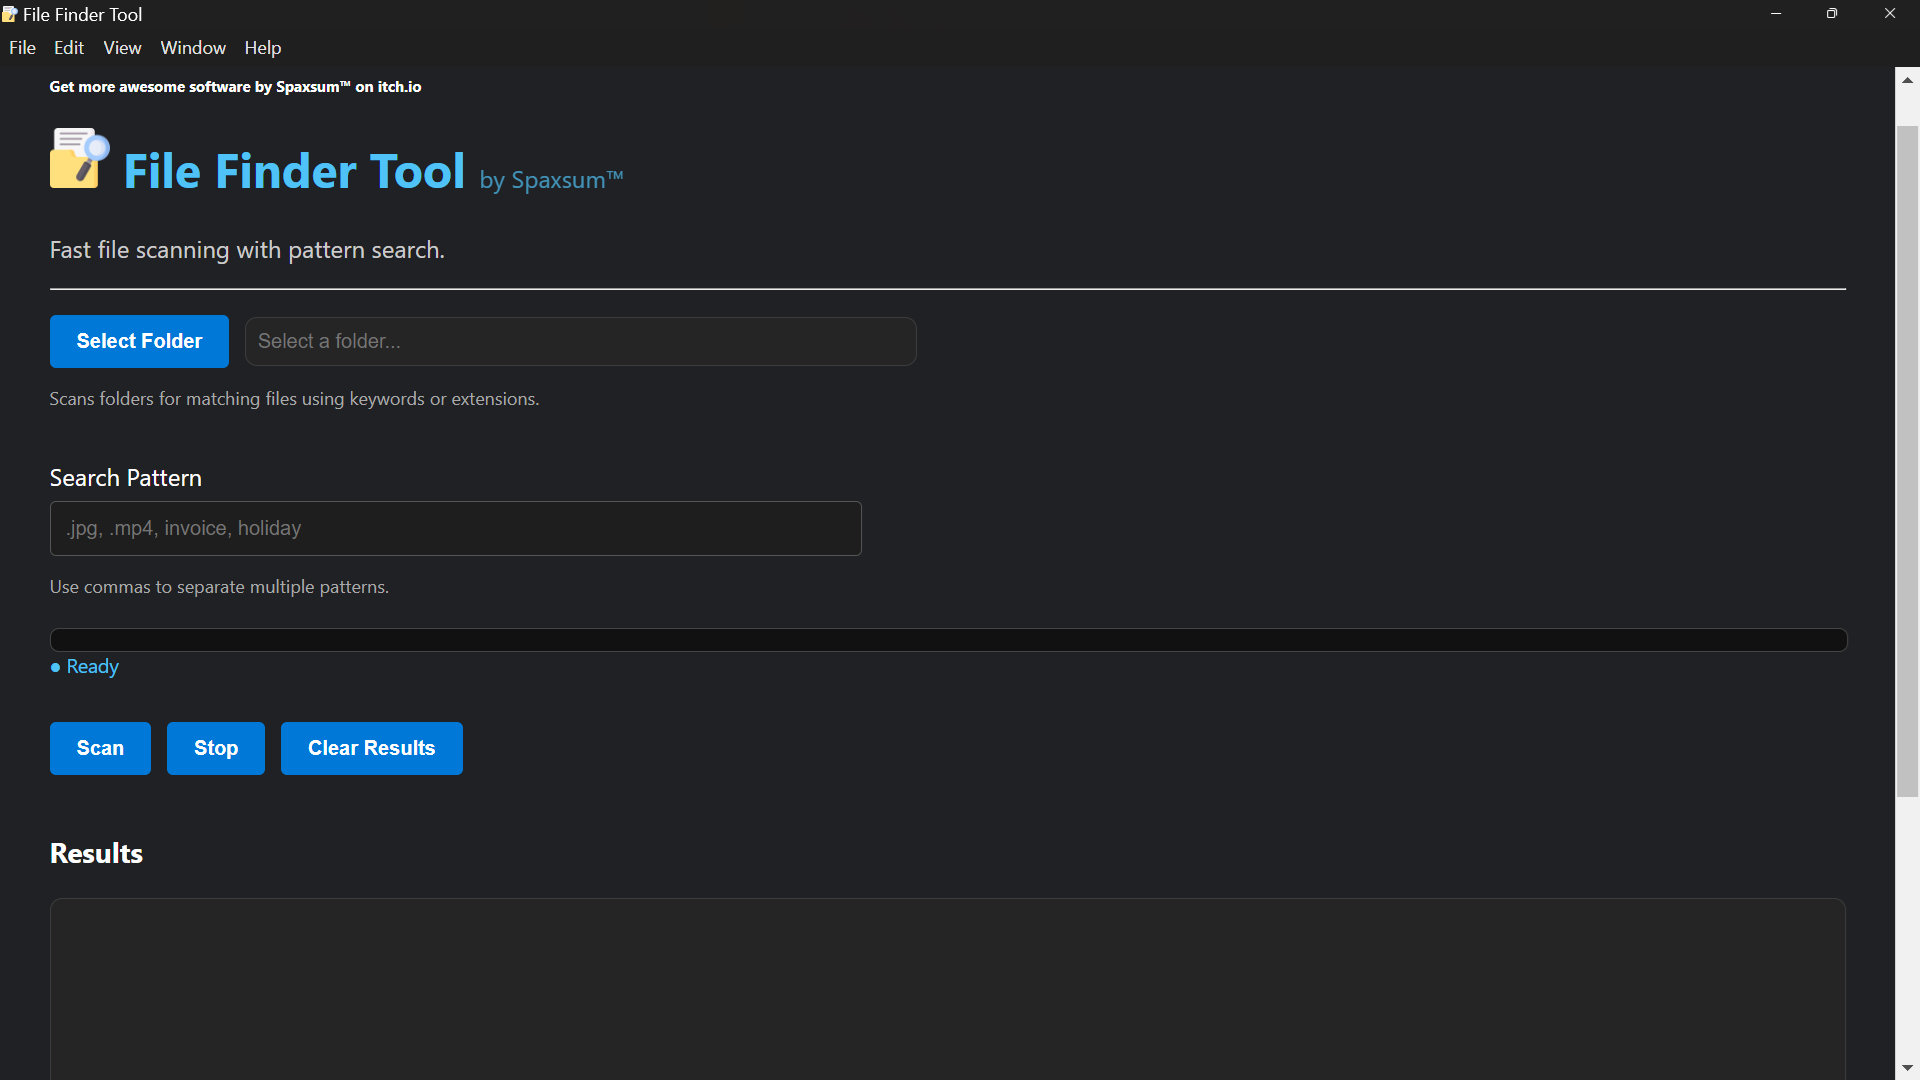Click the Stop button
This screenshot has width=1920, height=1080.
tap(216, 748)
